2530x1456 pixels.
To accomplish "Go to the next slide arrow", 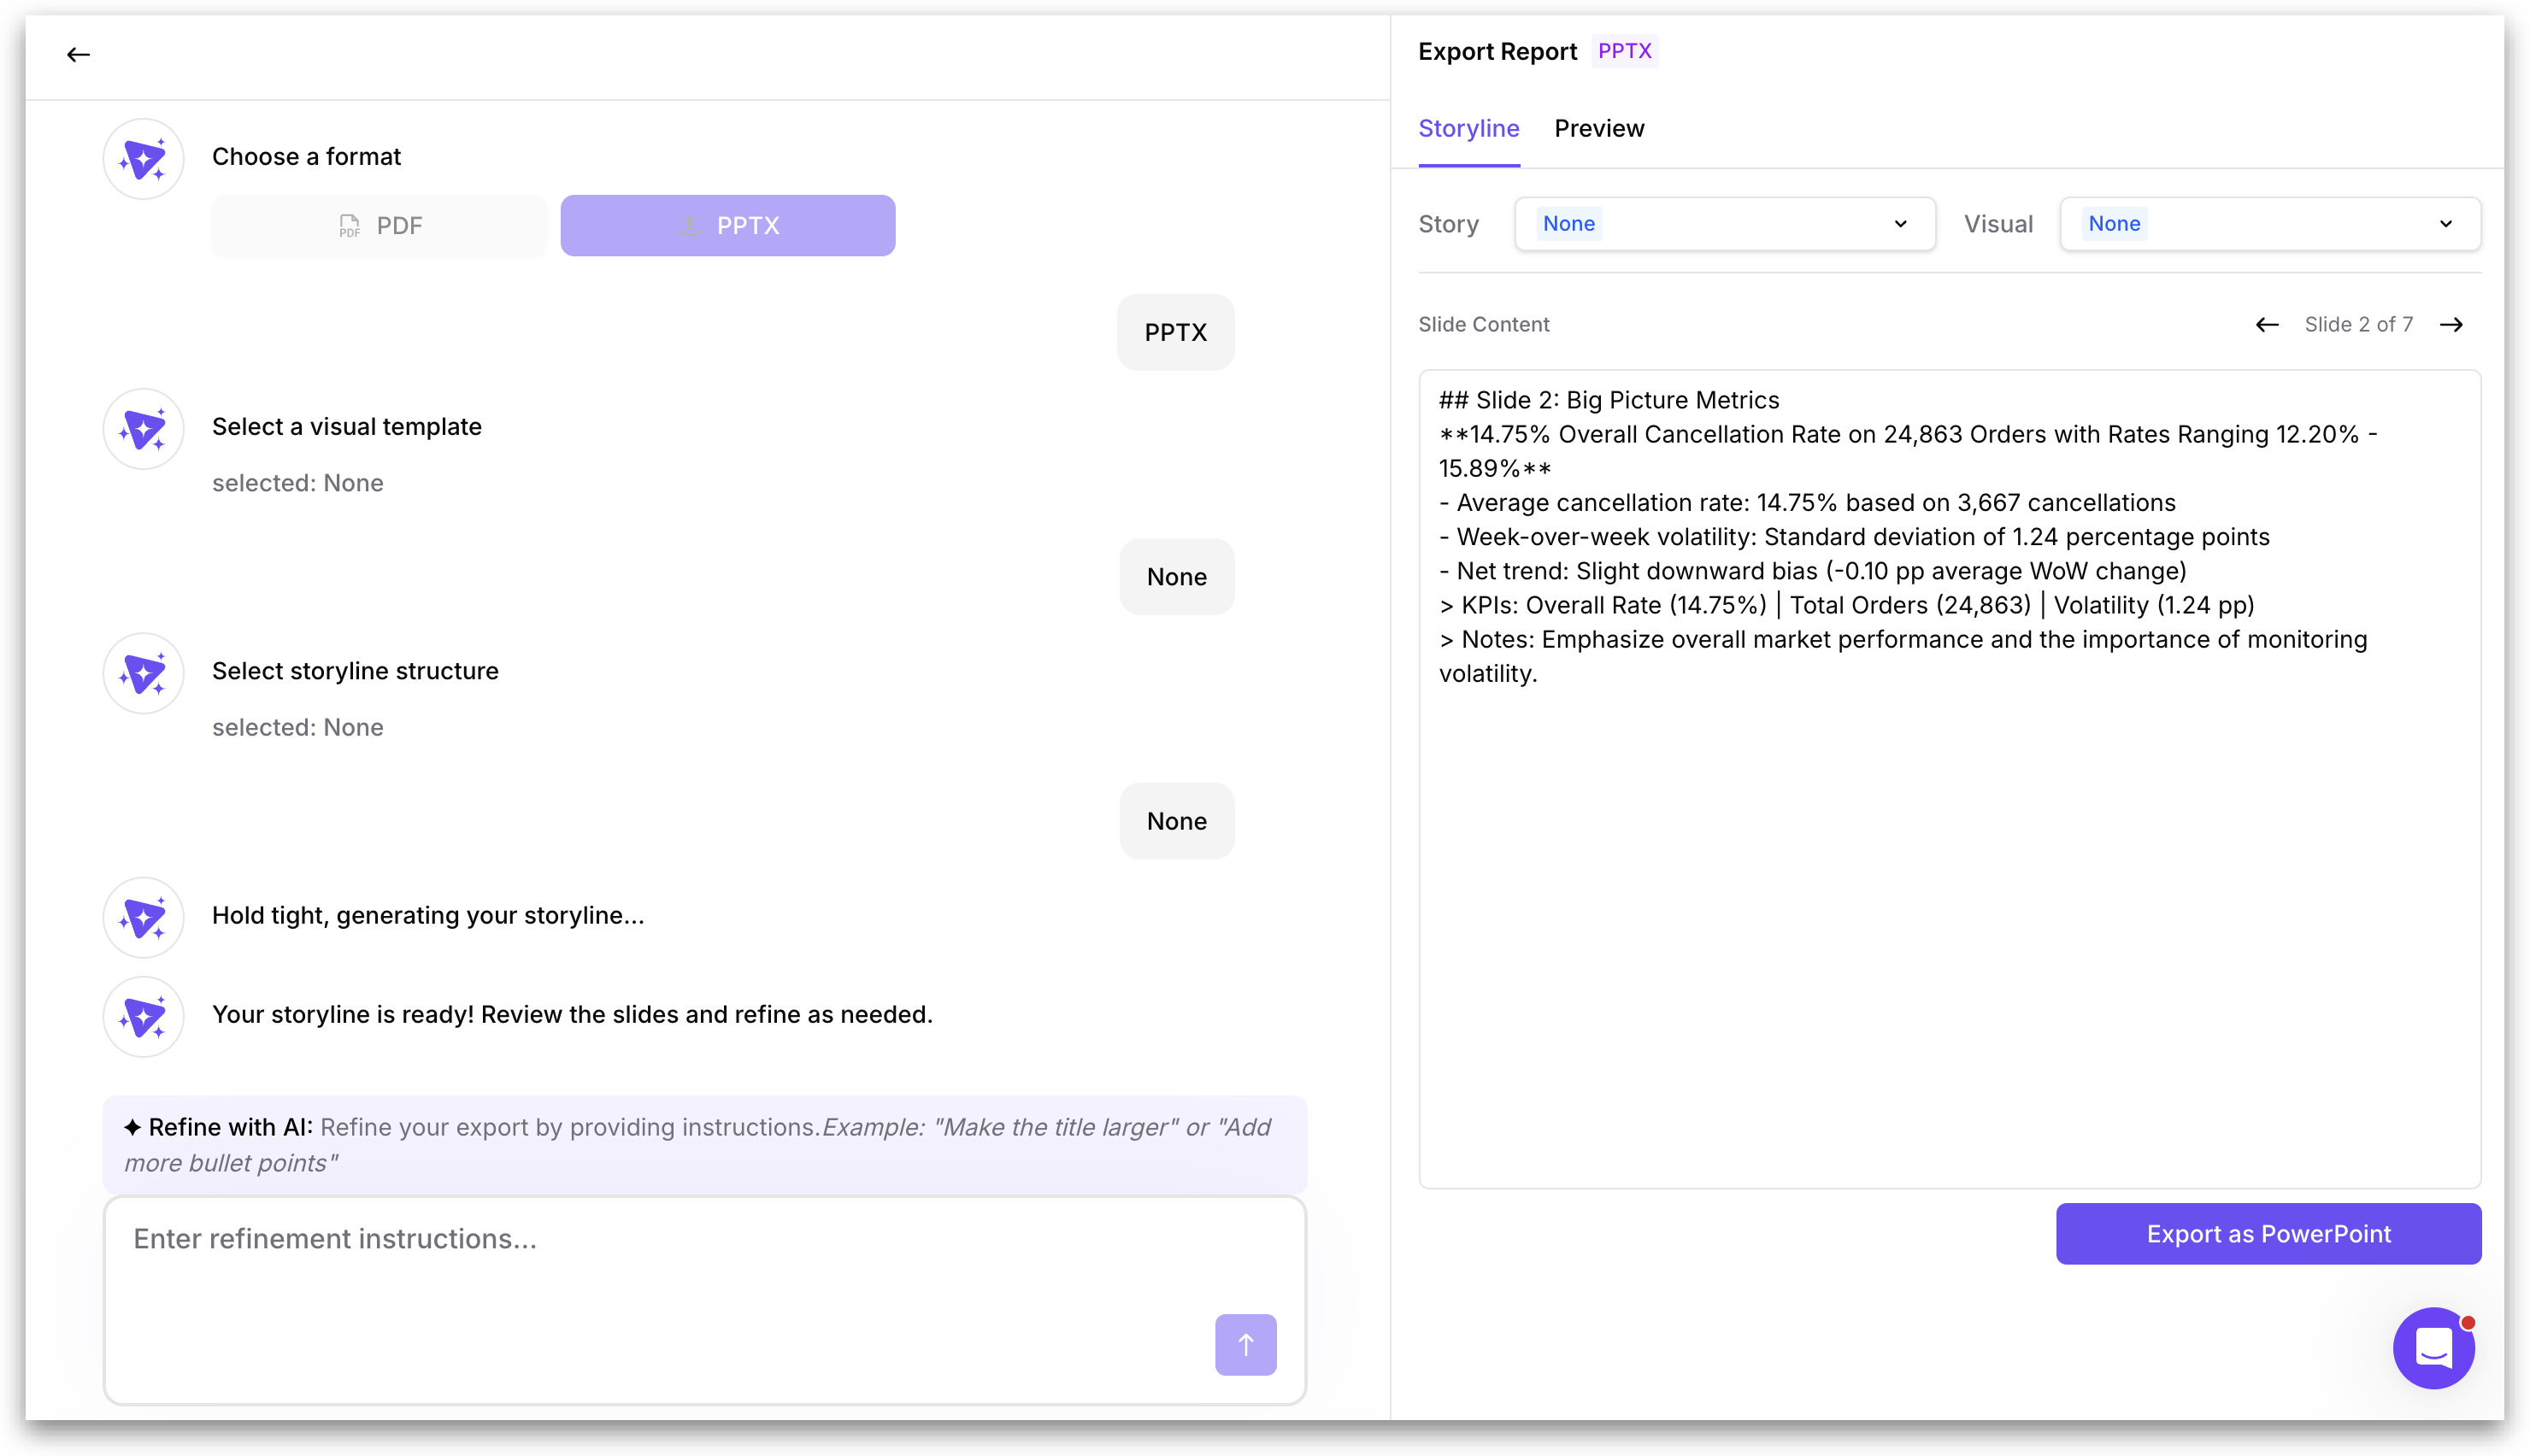I will click(2451, 325).
